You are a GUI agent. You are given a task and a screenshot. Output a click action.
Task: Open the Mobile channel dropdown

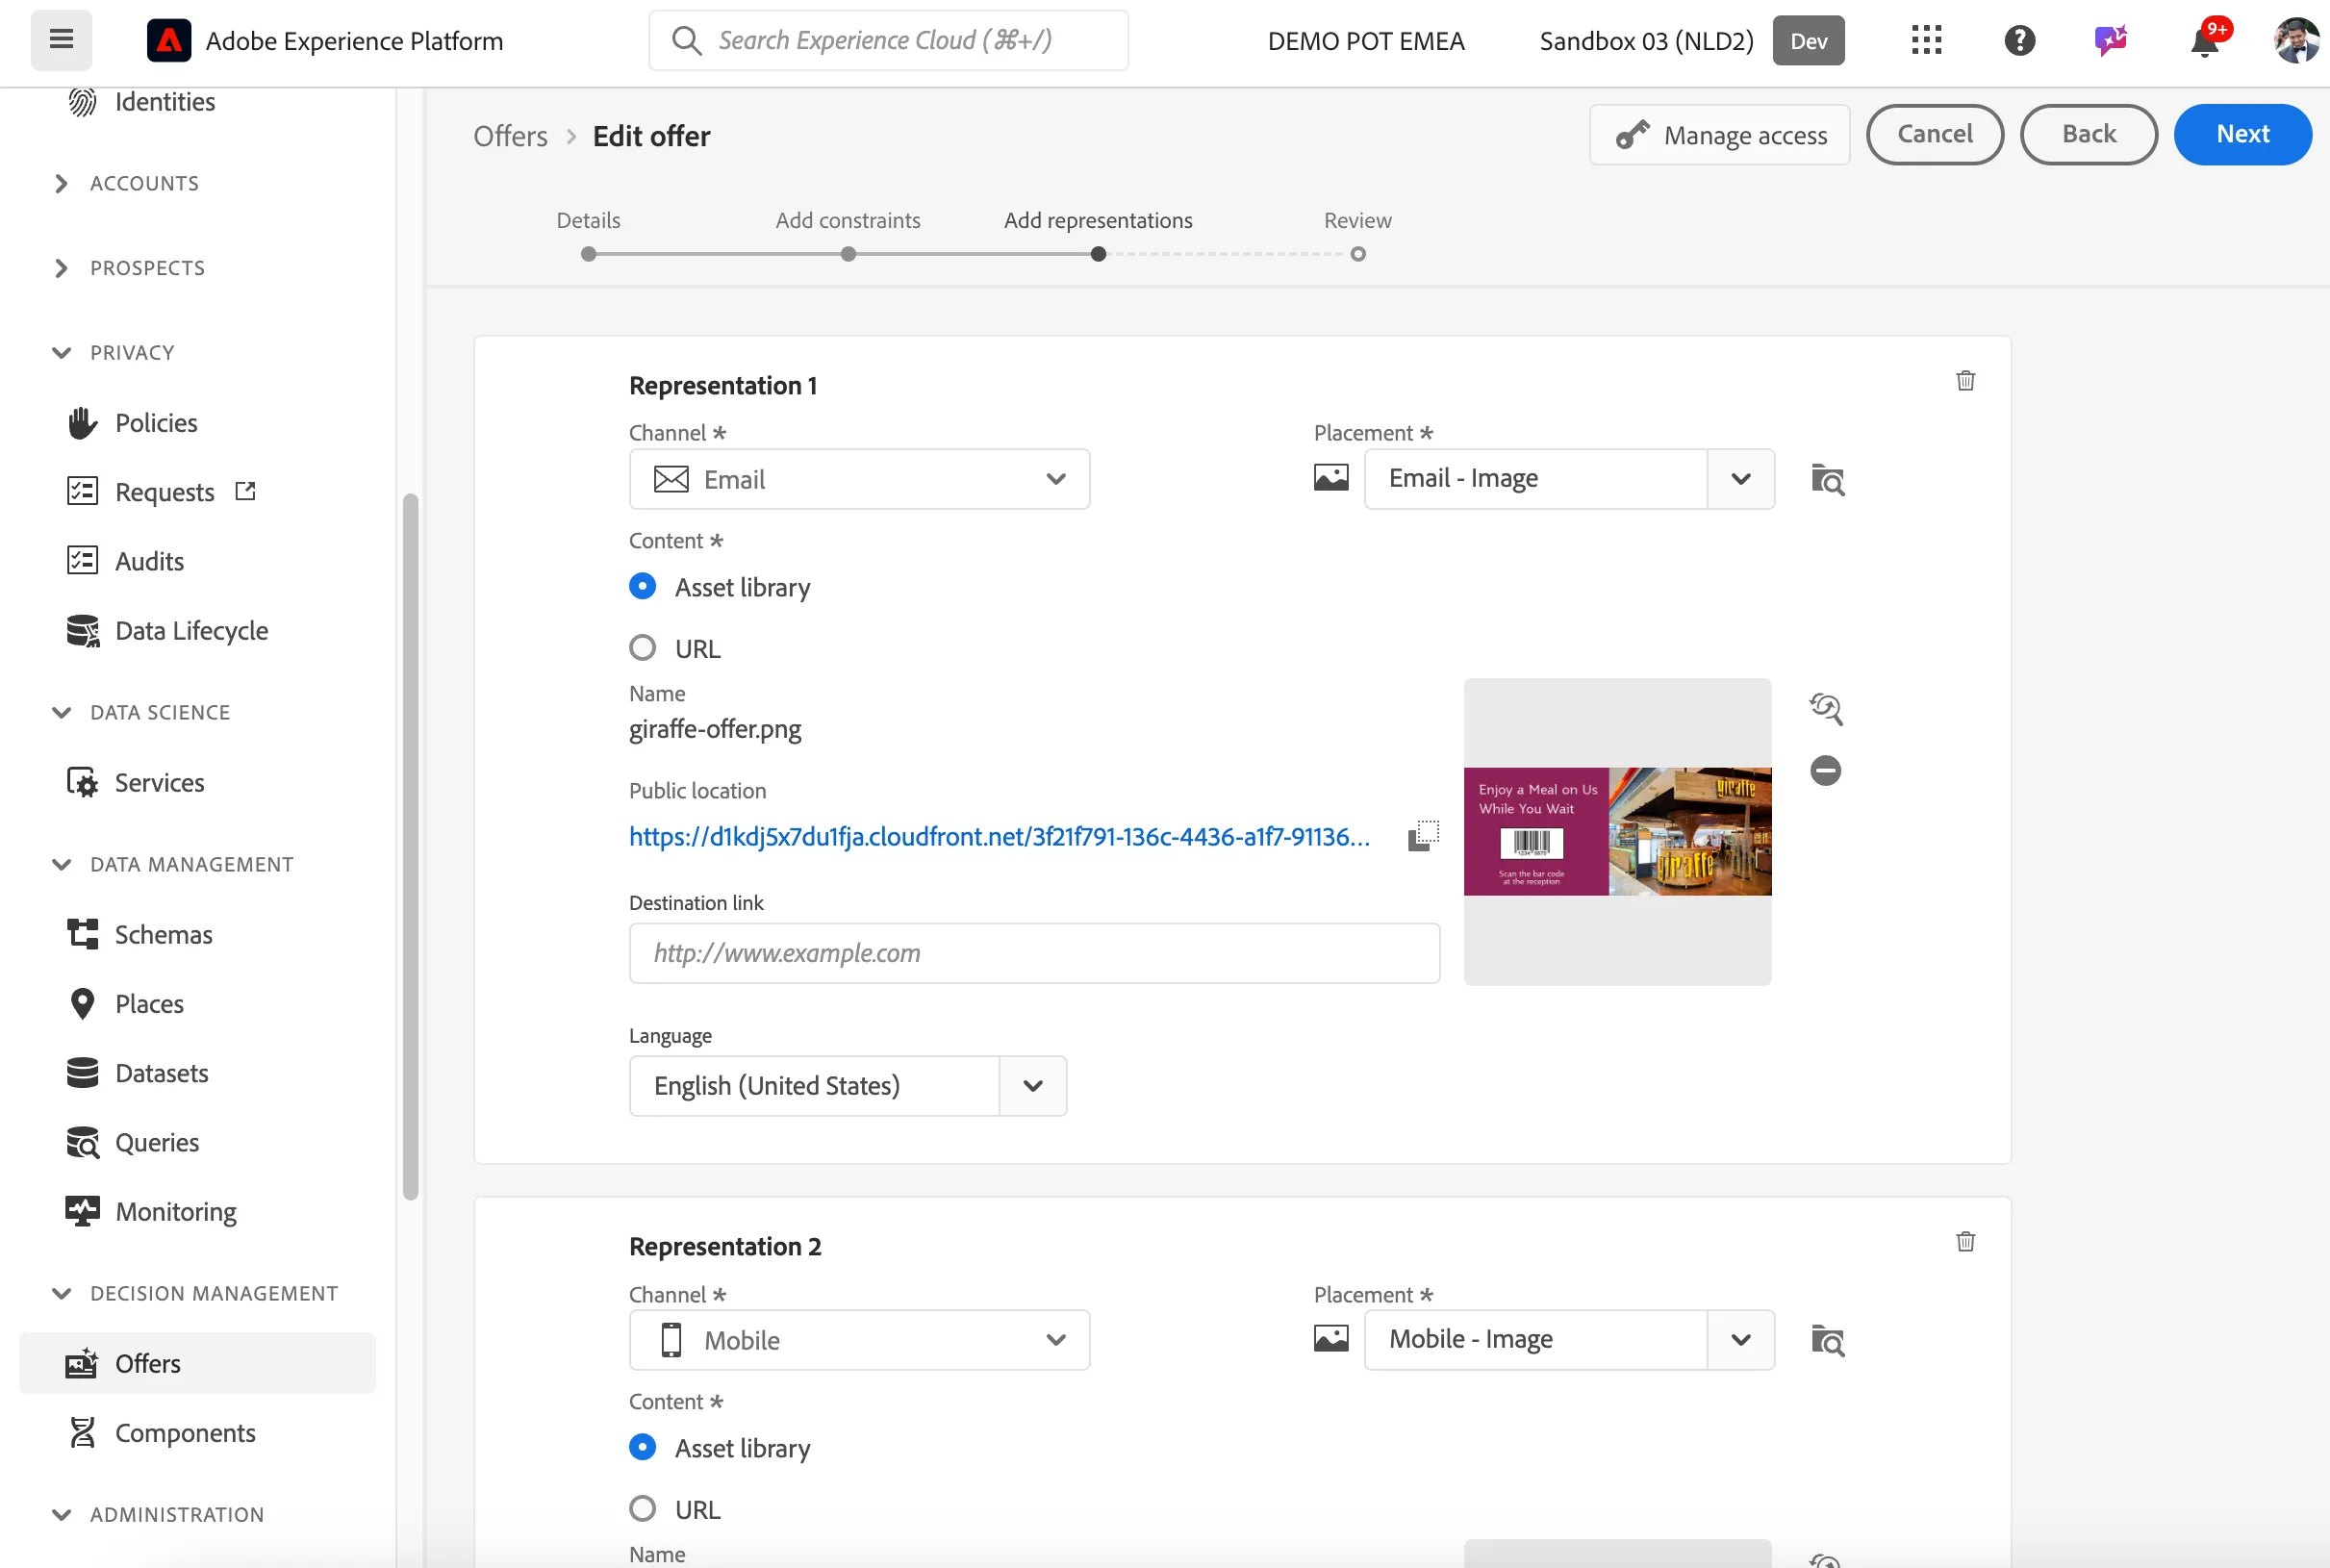[x=859, y=1340]
